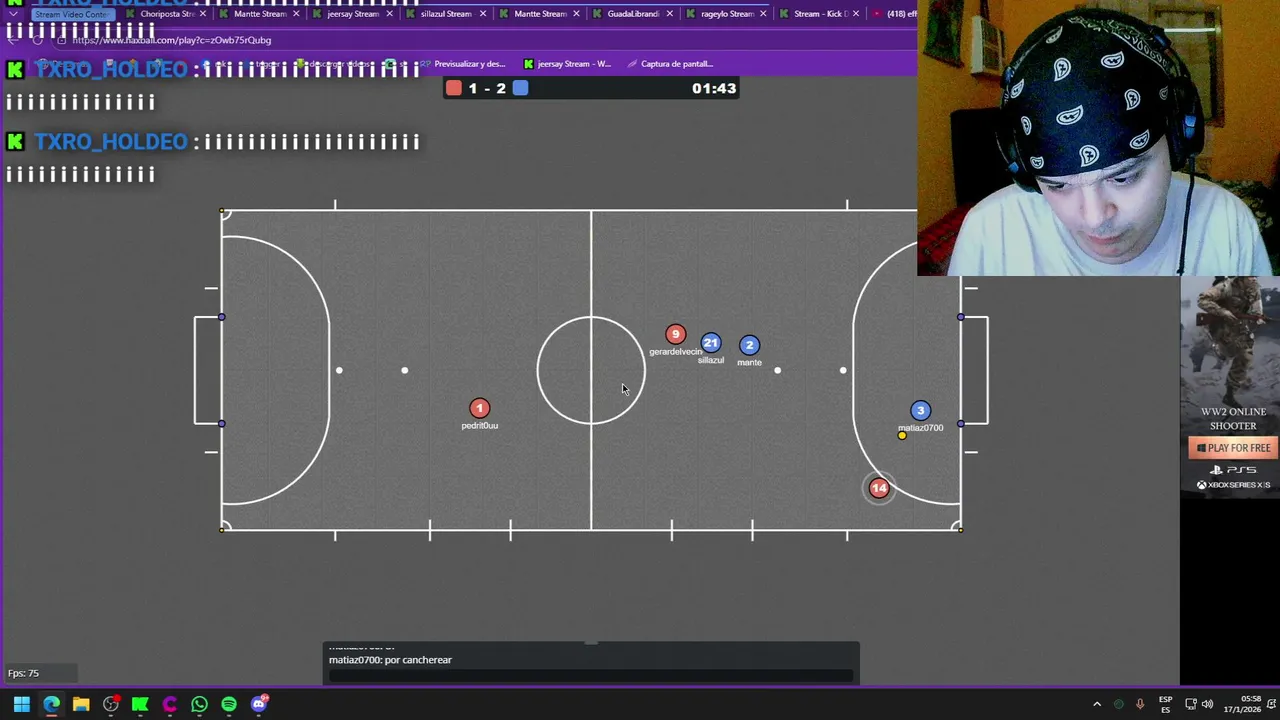This screenshot has width=1280, height=720.
Task: Click the yellow ball on the pitch
Action: (902, 435)
